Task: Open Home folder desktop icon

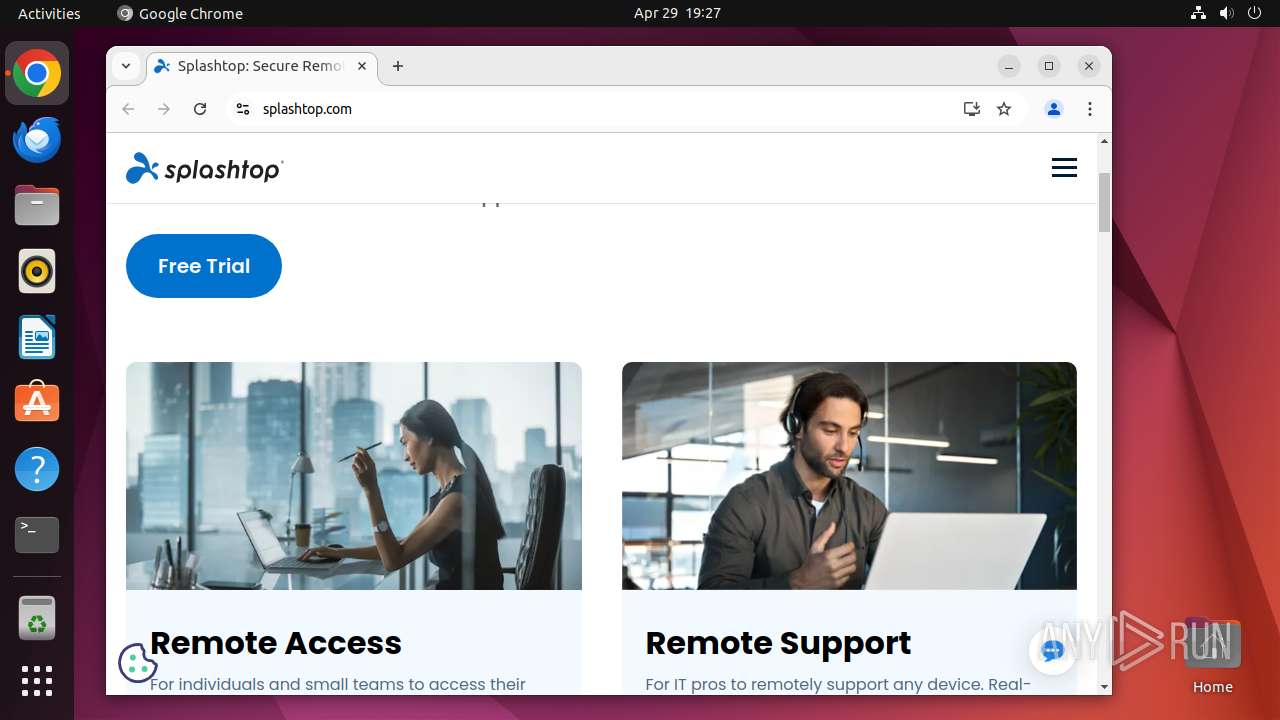Action: [x=1212, y=656]
